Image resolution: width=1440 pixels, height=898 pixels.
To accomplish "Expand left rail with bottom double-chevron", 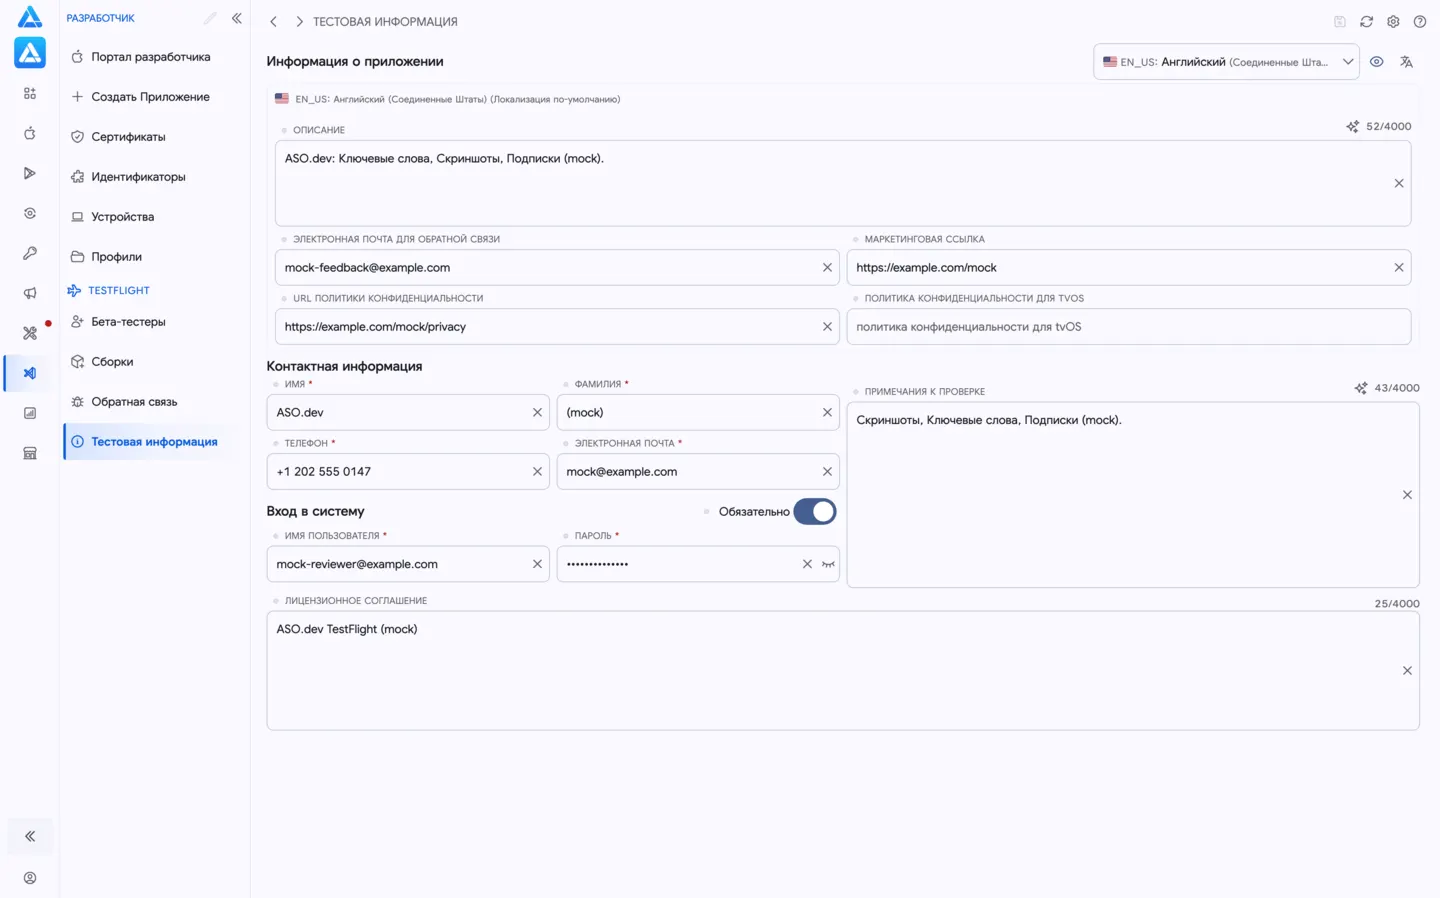I will (x=30, y=836).
